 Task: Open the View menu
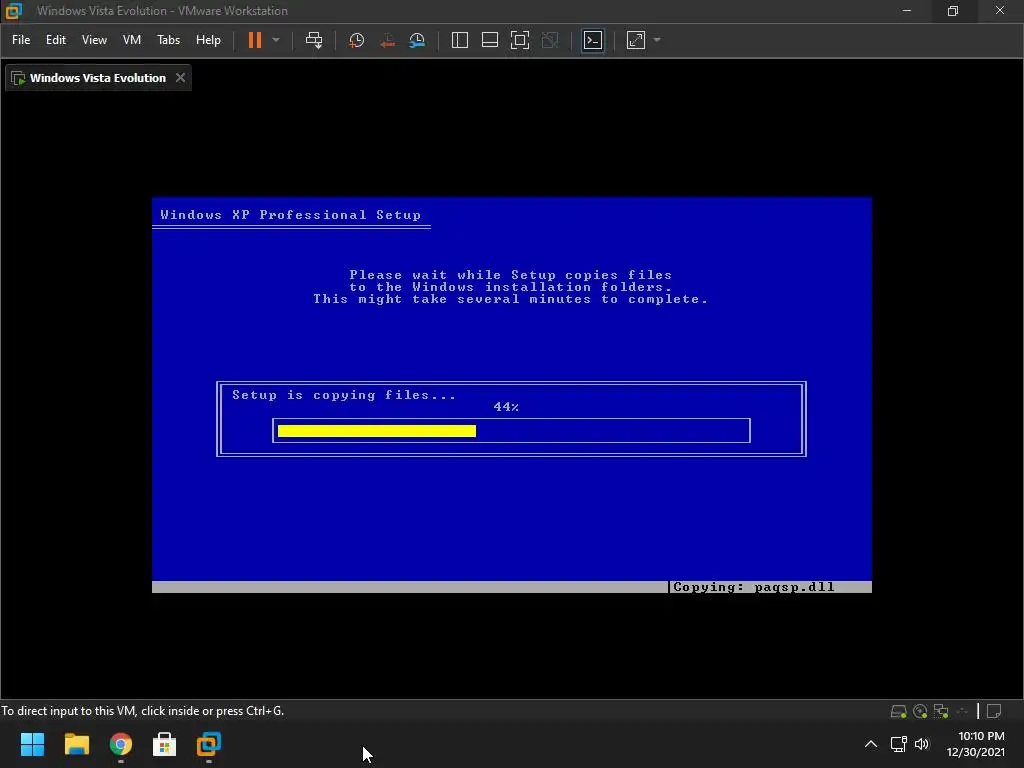point(94,40)
